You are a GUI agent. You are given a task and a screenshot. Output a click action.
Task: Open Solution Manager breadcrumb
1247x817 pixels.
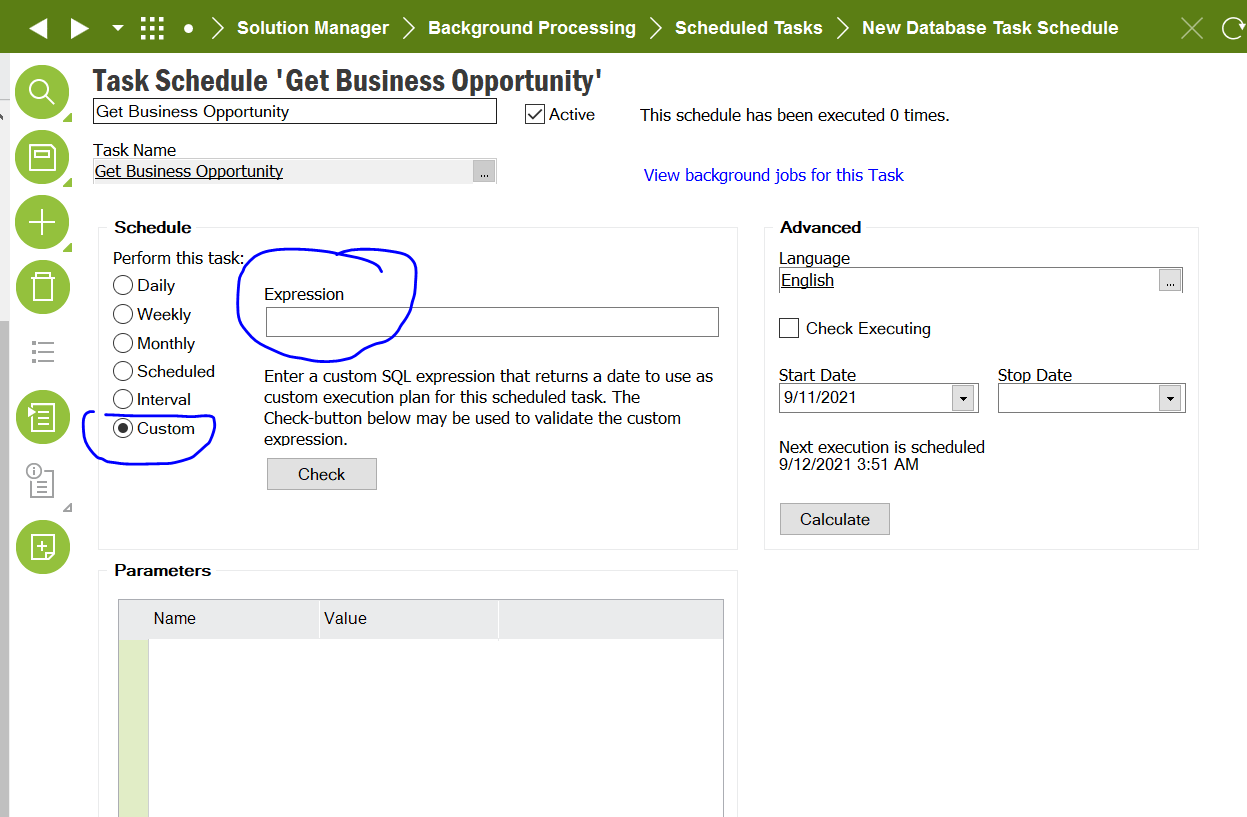pyautogui.click(x=313, y=28)
